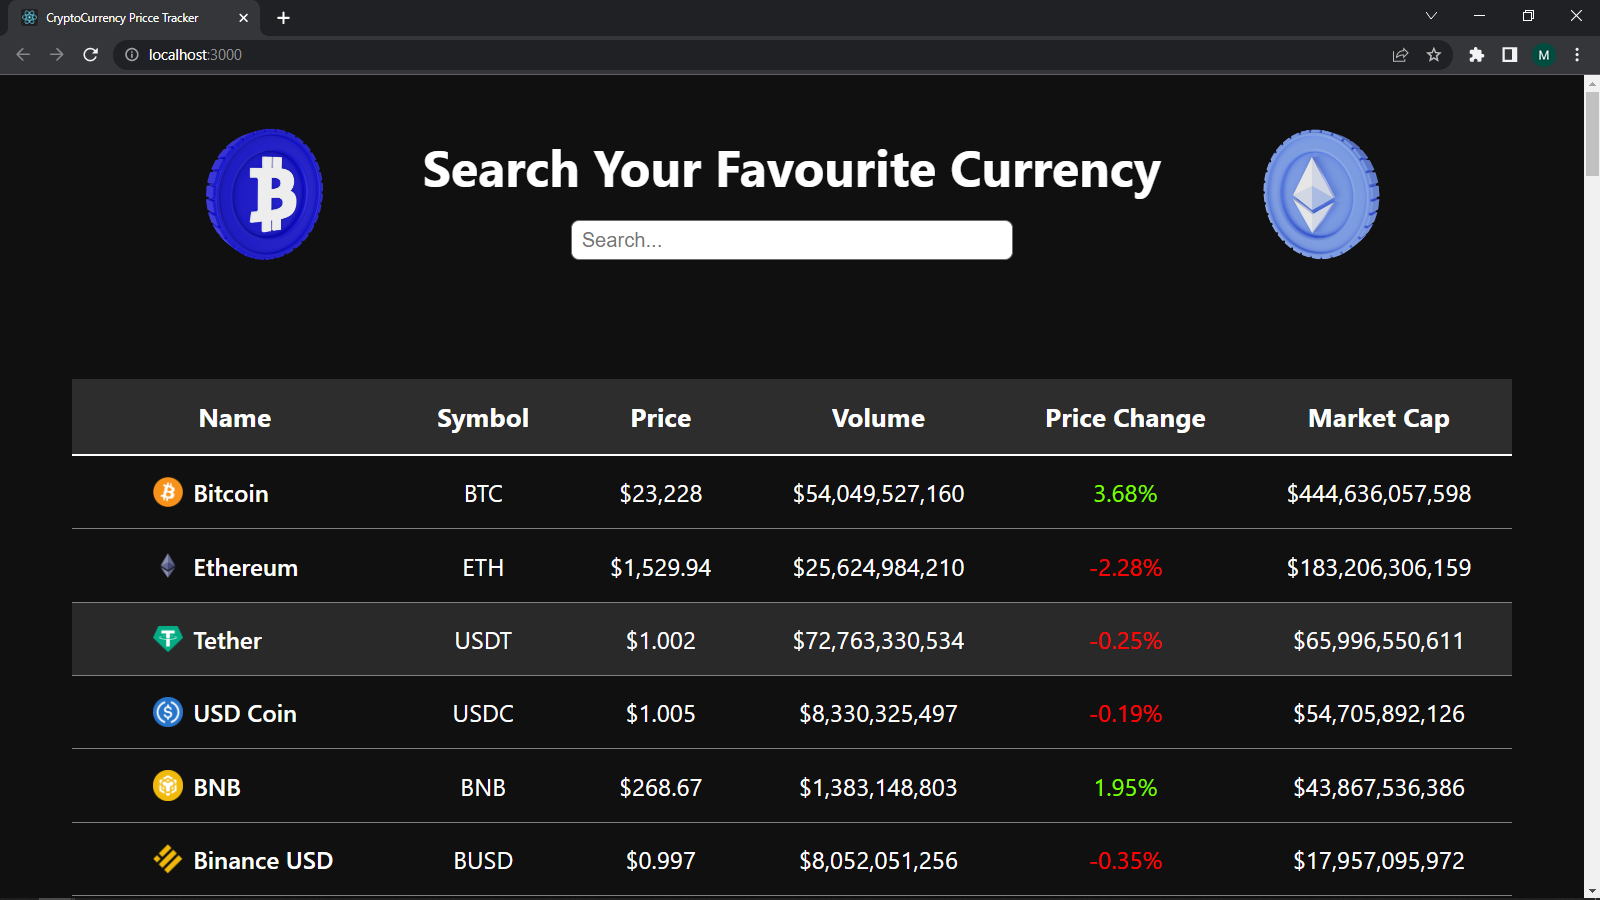Click Bitcoin price $23,228

[x=661, y=494]
